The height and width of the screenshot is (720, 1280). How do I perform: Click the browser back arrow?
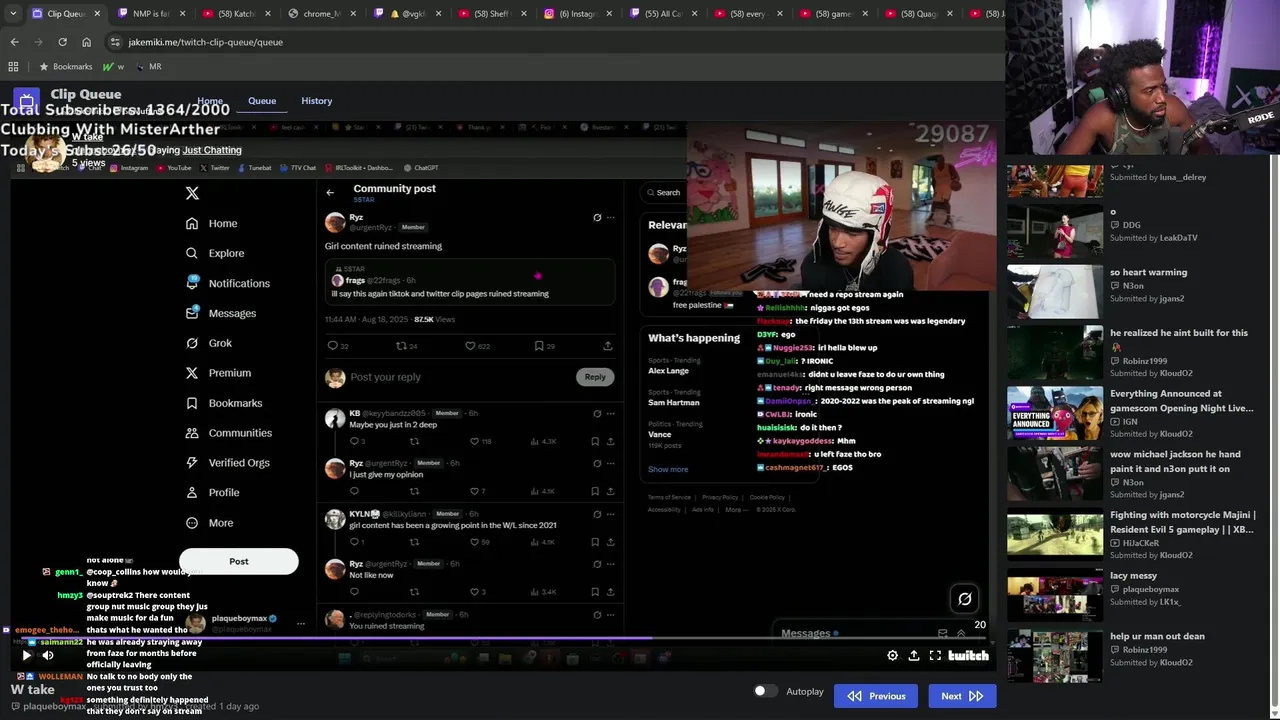pyautogui.click(x=14, y=42)
